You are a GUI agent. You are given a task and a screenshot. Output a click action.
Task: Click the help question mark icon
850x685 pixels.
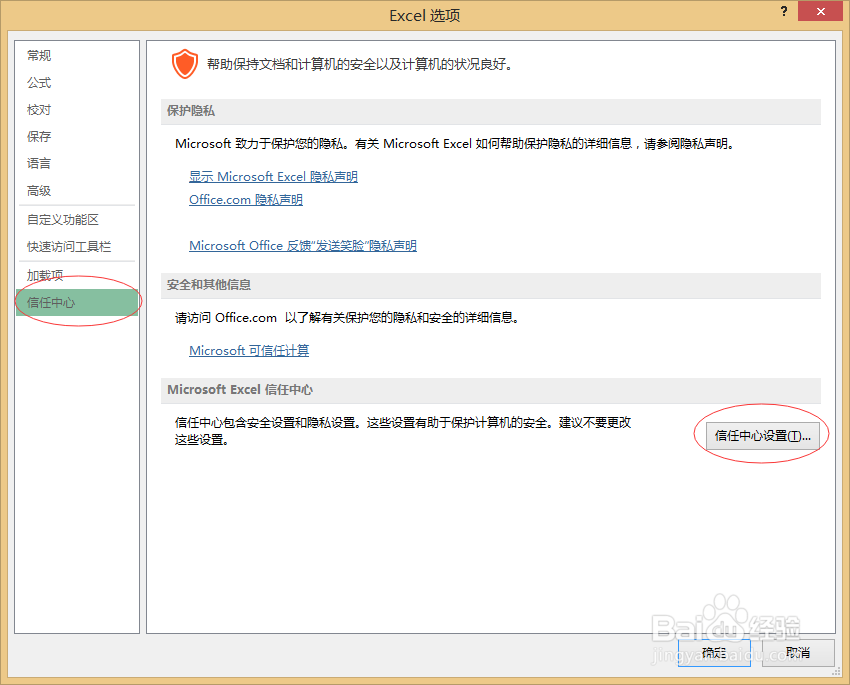(x=783, y=11)
